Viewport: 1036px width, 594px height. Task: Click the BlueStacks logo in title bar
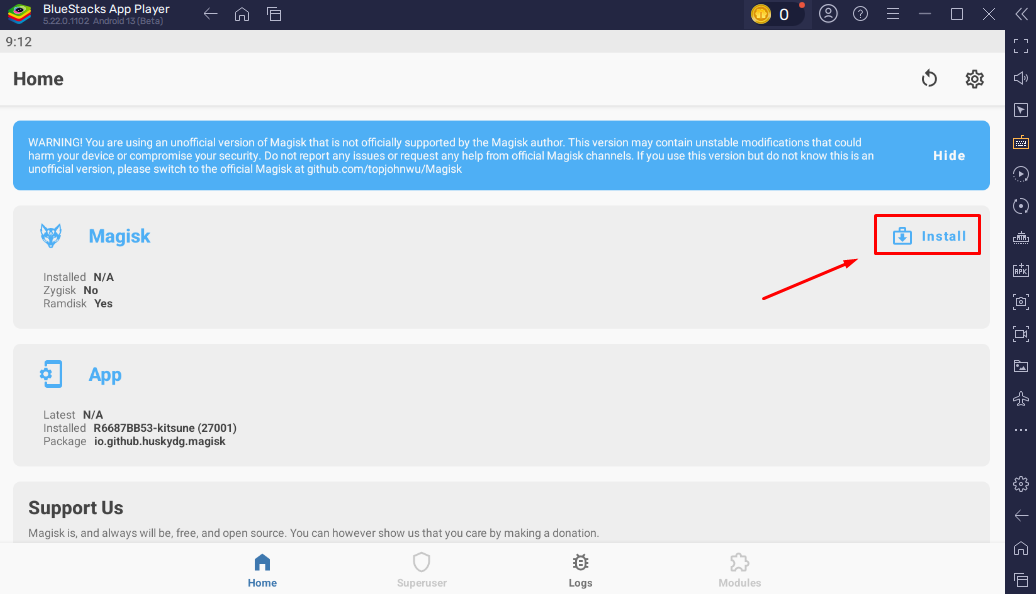(x=20, y=13)
